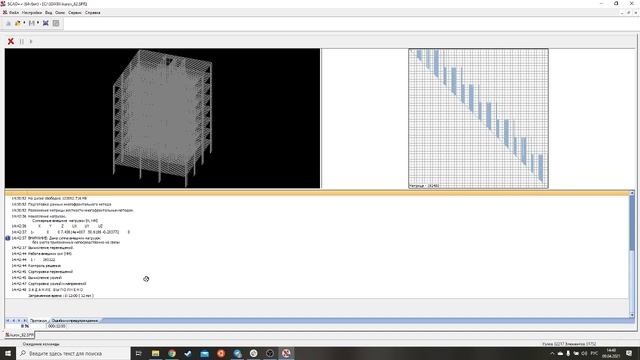
Task: Open the blue globe app on taskbar
Action: tap(237, 353)
